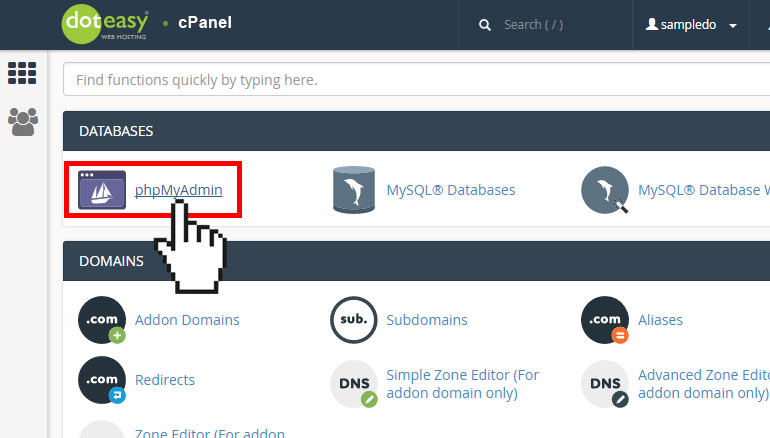Open the Aliases .com icon
This screenshot has width=770, height=438.
605,321
